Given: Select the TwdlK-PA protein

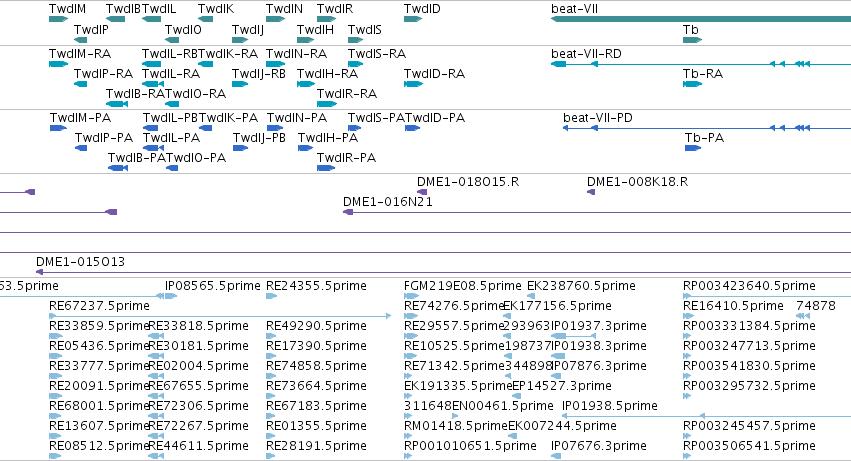Looking at the screenshot, I should [206, 128].
